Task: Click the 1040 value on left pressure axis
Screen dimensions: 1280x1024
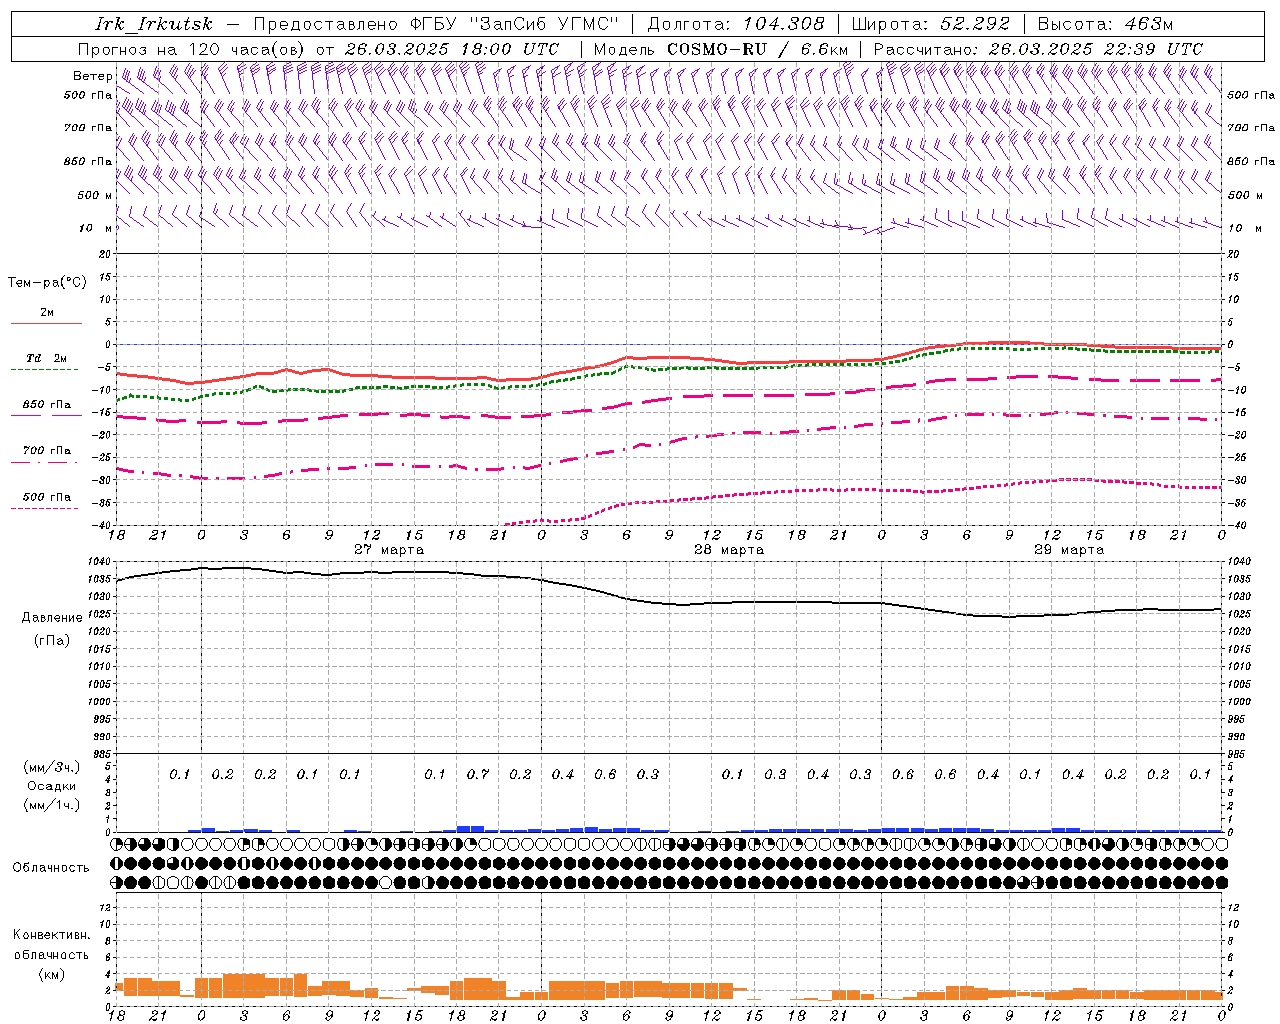Action: (99, 562)
